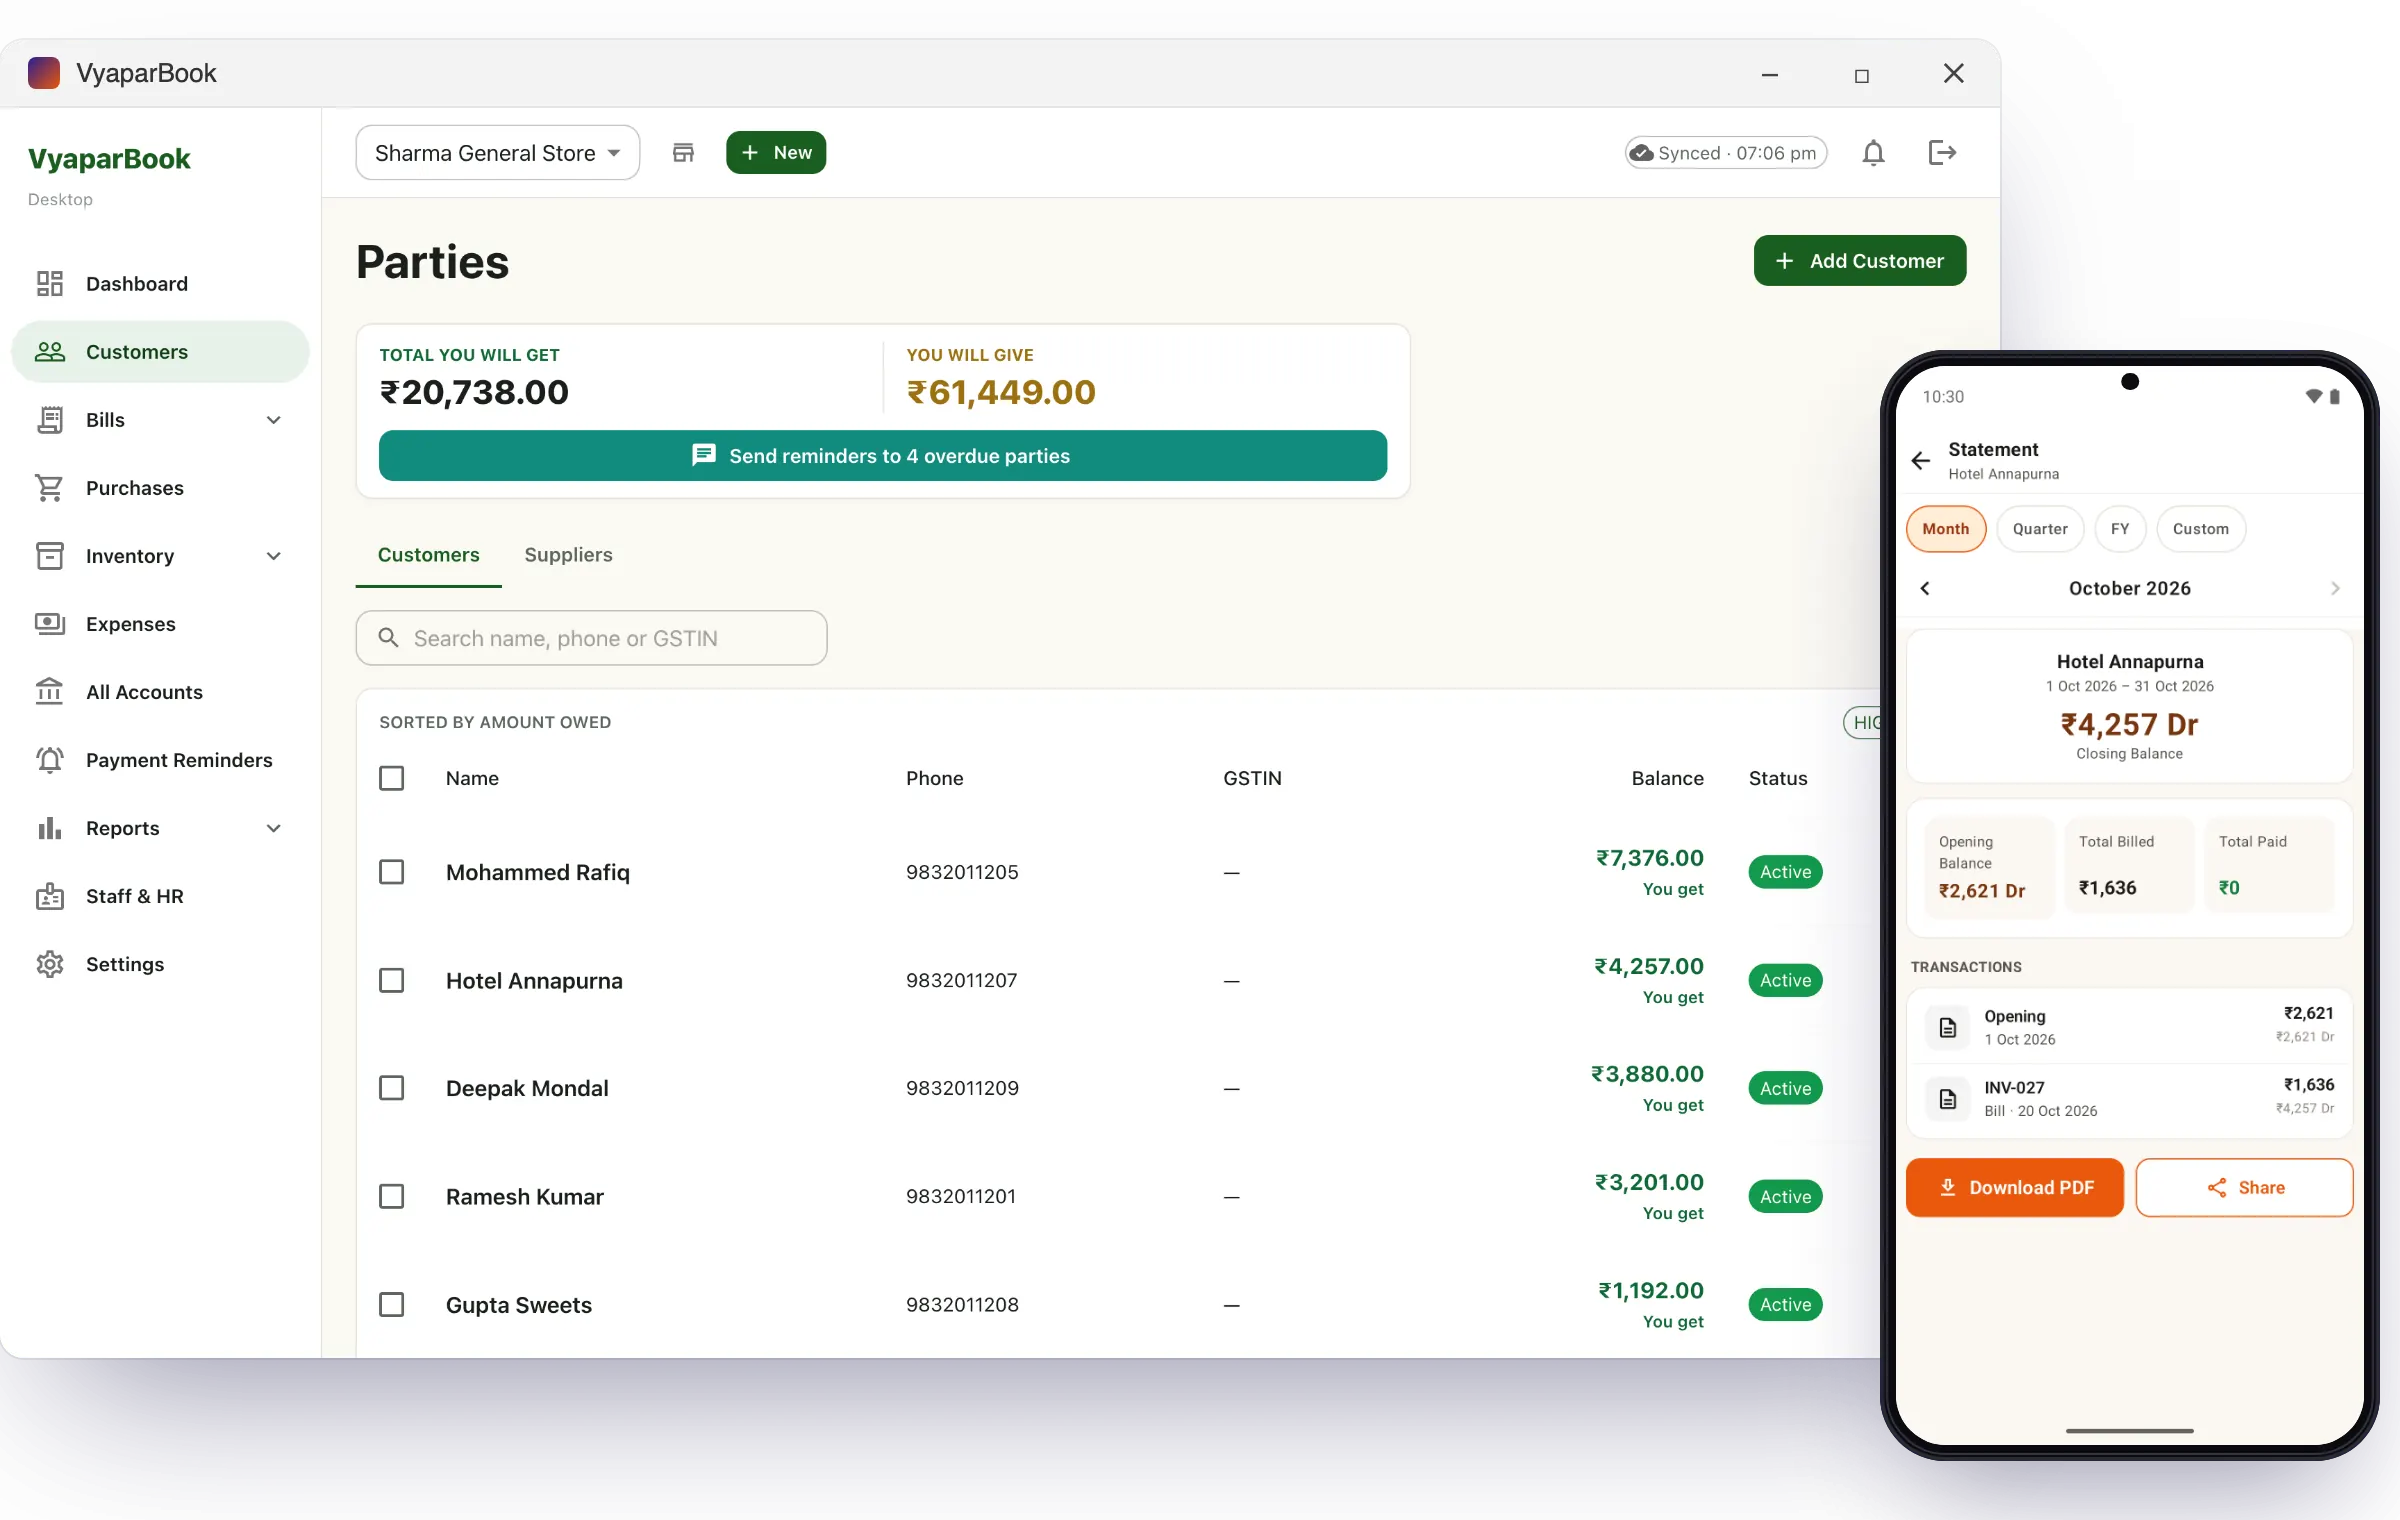Switch to the Suppliers tab
This screenshot has height=1520, width=2400.
[568, 555]
